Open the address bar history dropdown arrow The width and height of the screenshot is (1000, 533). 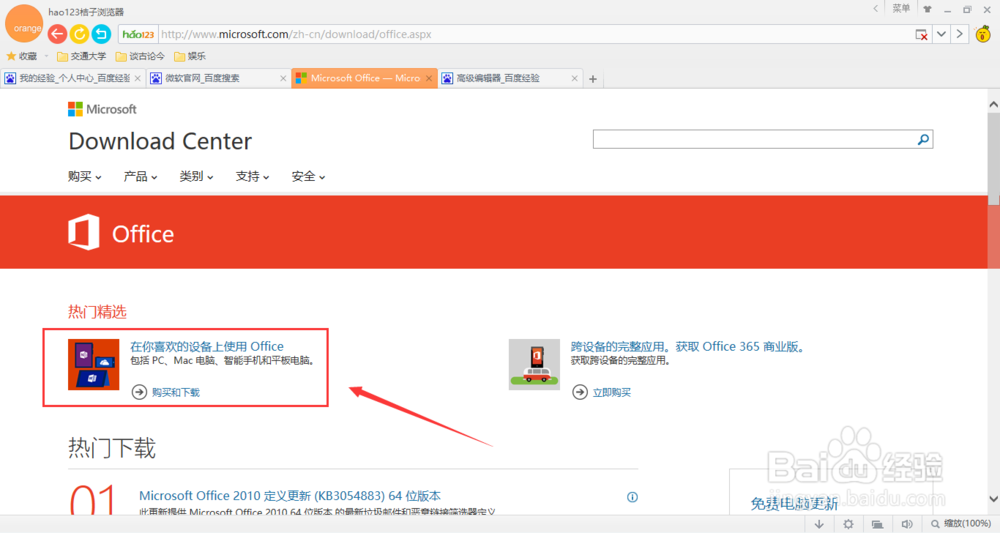click(941, 34)
